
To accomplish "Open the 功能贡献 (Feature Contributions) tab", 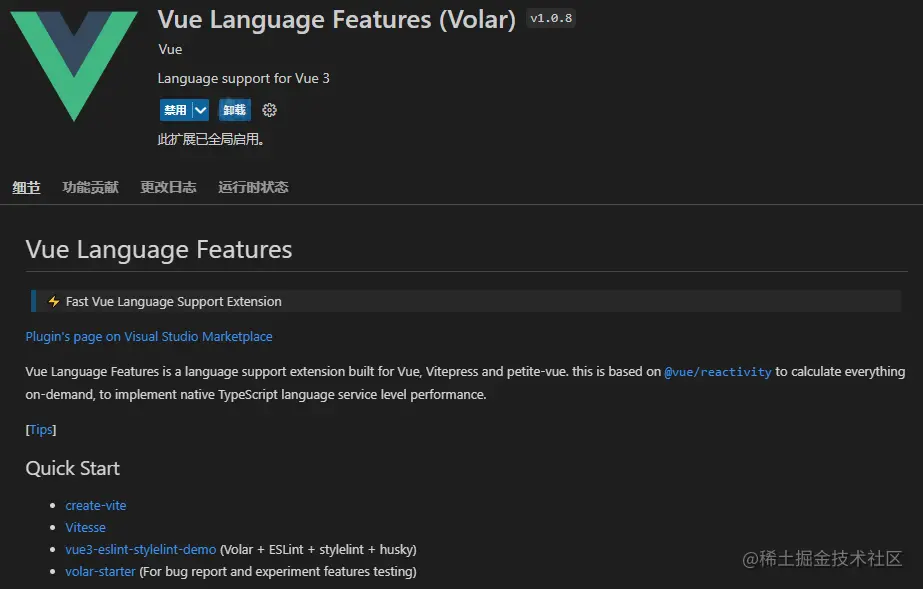I will coord(90,187).
